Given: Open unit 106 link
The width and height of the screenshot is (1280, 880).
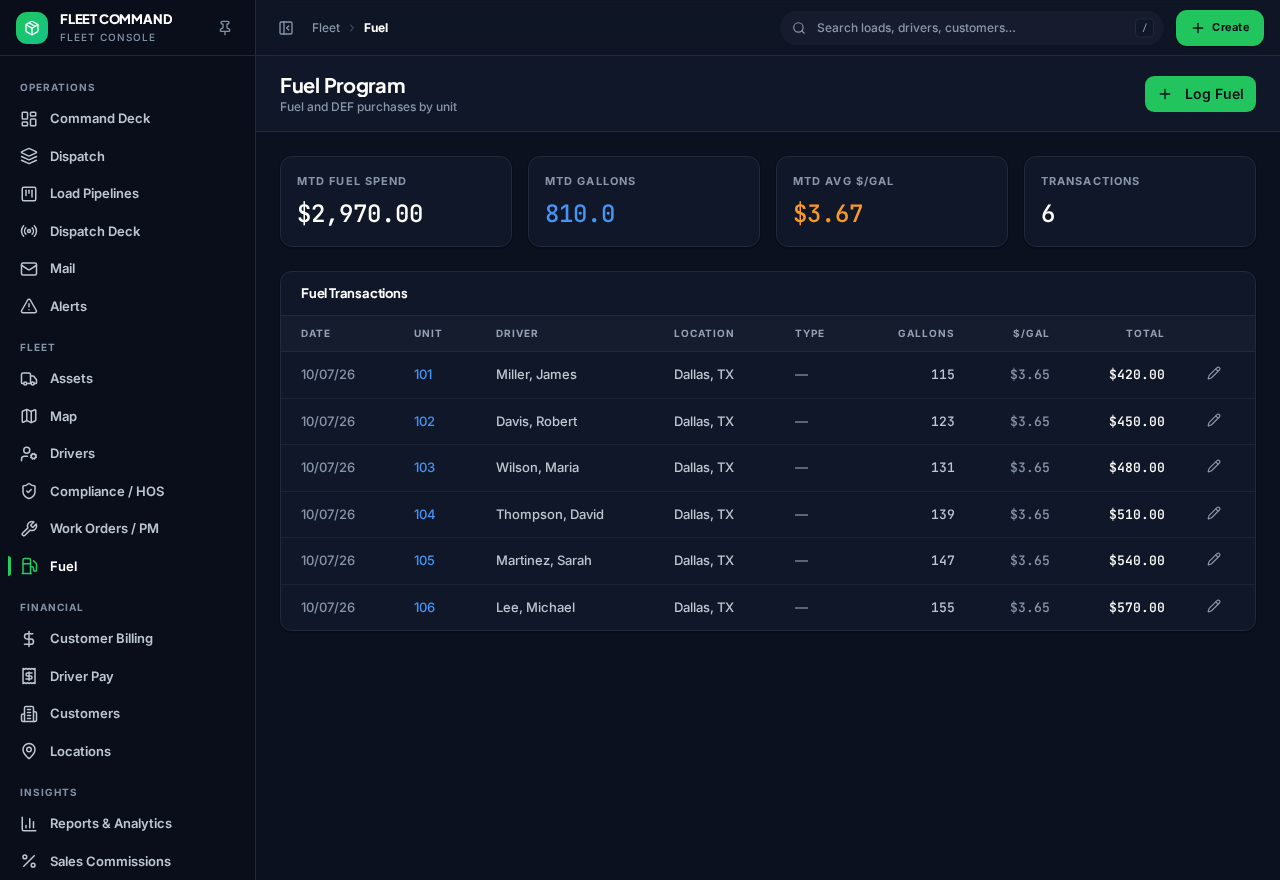Looking at the screenshot, I should 424,608.
